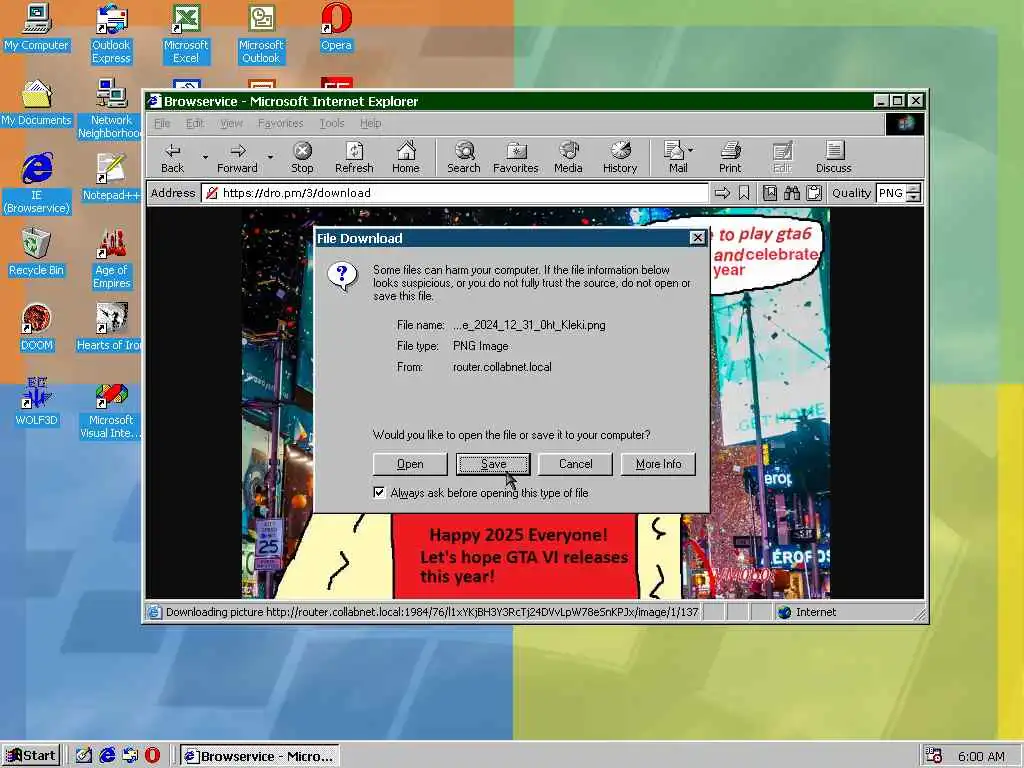This screenshot has width=1024, height=768.
Task: Go back with the Back toolbar button
Action: 172,157
